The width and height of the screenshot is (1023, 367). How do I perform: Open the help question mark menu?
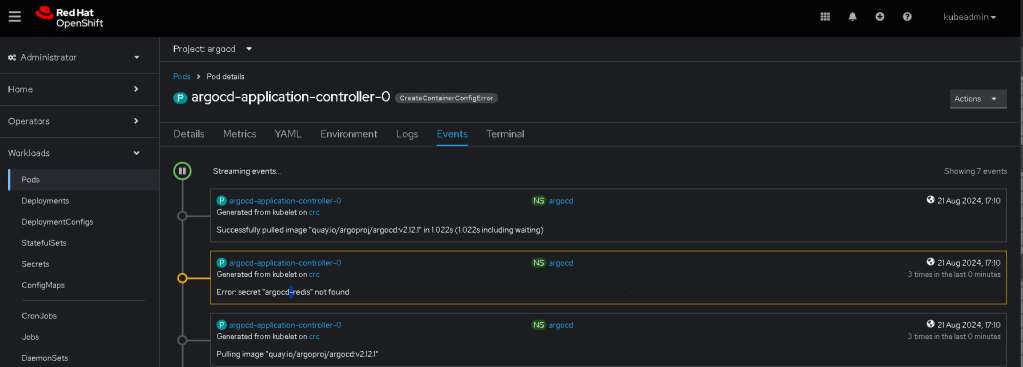907,17
